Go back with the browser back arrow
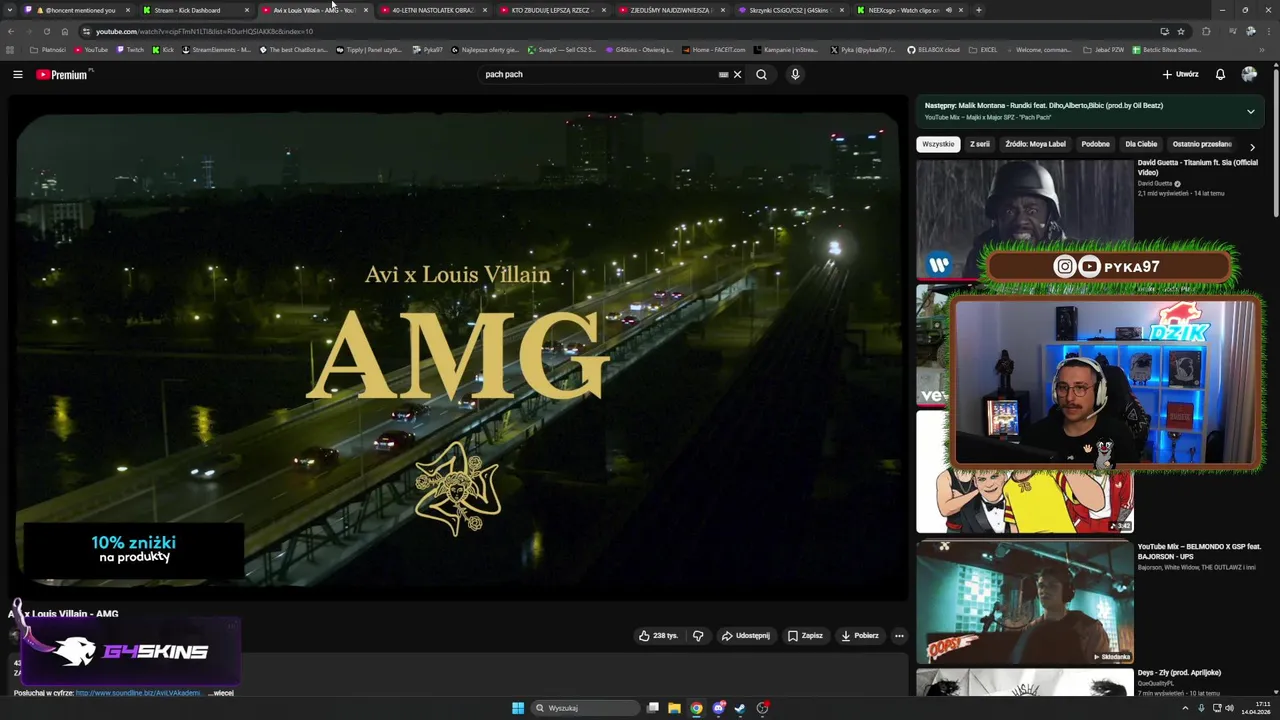Image resolution: width=1280 pixels, height=720 pixels. click(x=11, y=31)
